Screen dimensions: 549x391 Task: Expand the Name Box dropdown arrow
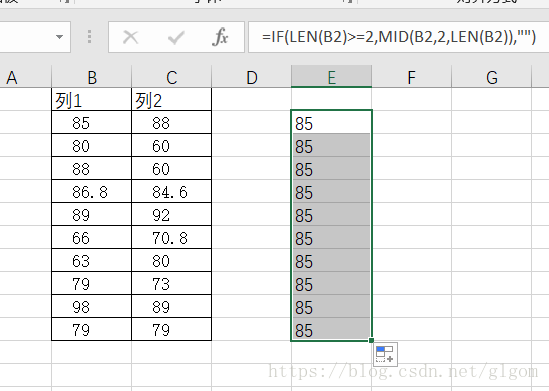point(60,37)
